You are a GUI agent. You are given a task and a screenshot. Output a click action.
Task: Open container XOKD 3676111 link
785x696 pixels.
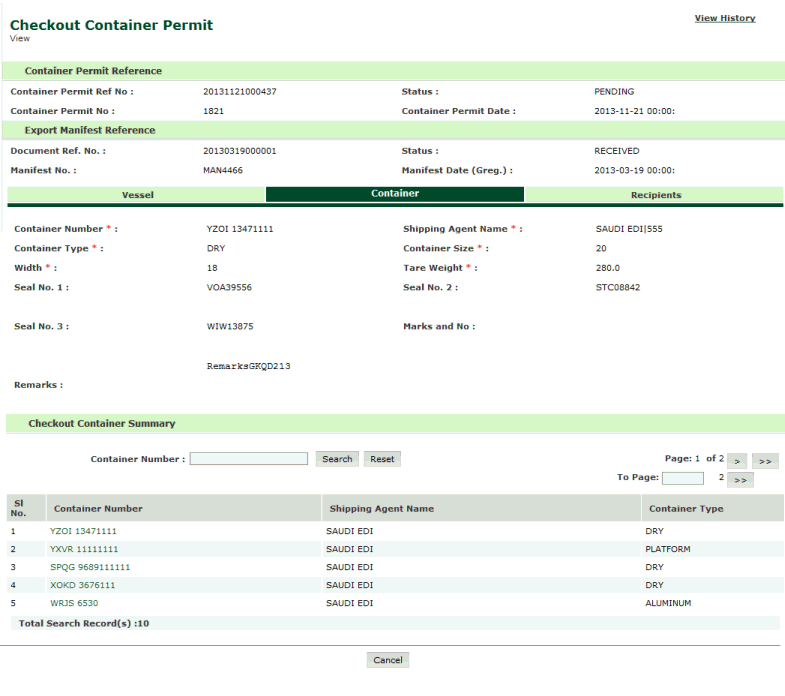coord(81,585)
